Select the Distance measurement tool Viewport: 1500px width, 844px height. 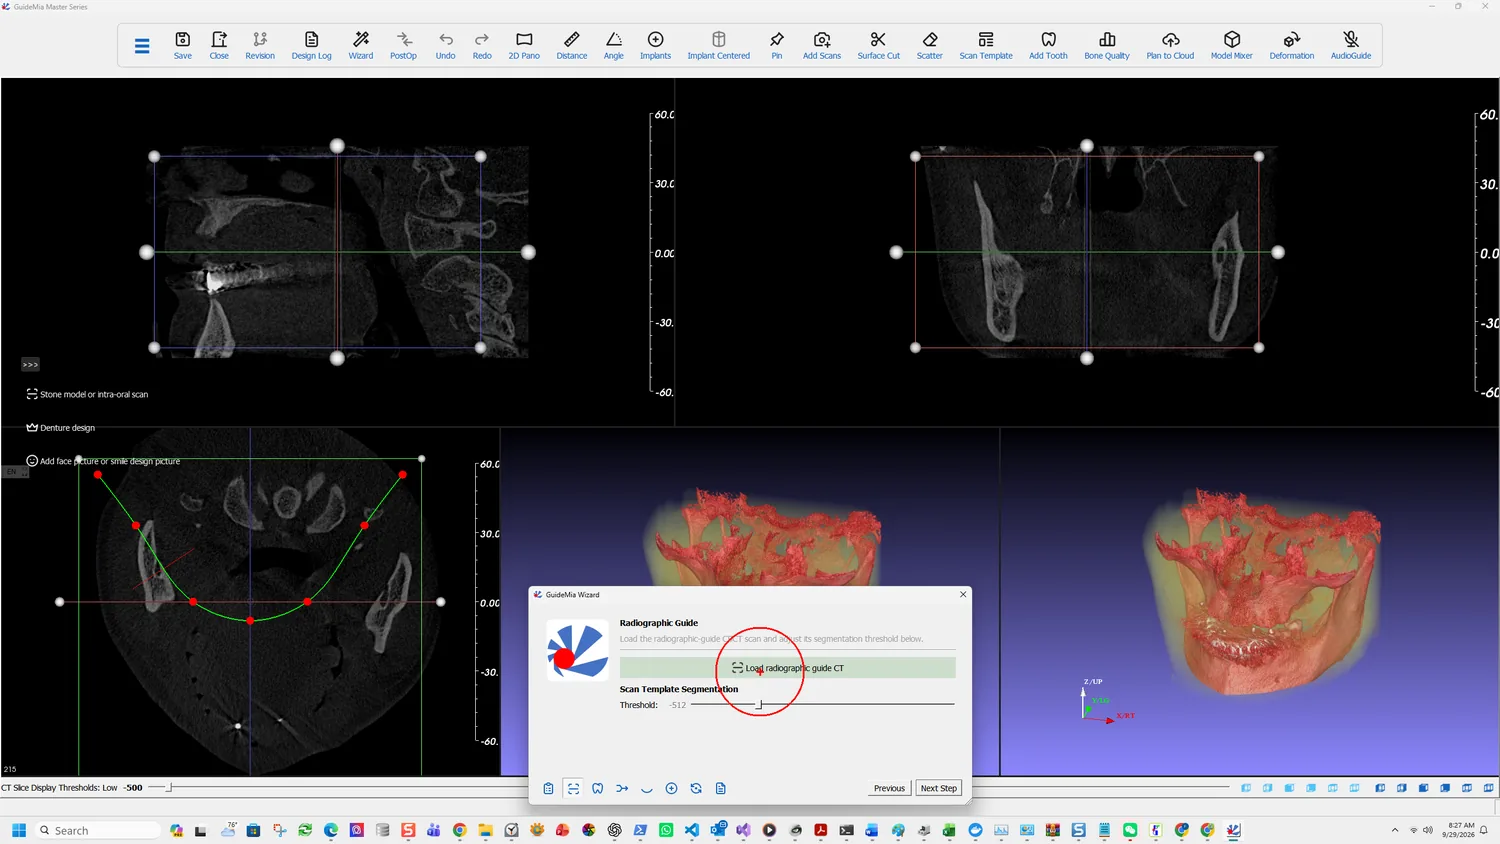pyautogui.click(x=572, y=45)
